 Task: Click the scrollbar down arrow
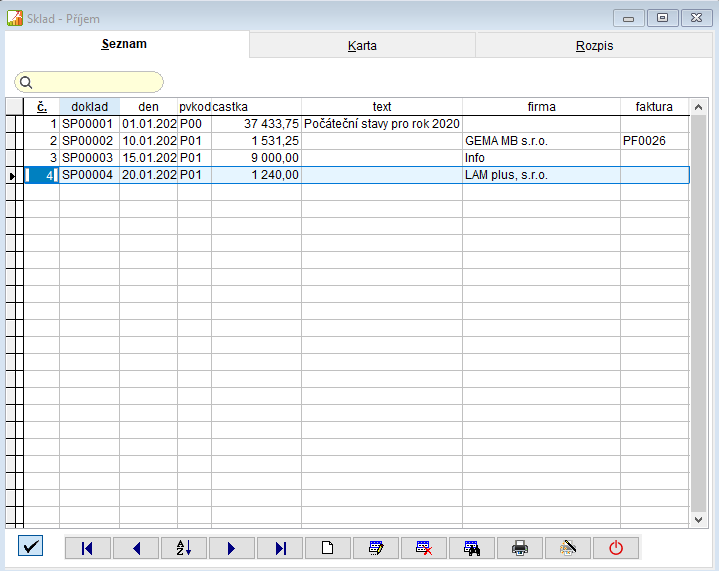click(x=698, y=520)
